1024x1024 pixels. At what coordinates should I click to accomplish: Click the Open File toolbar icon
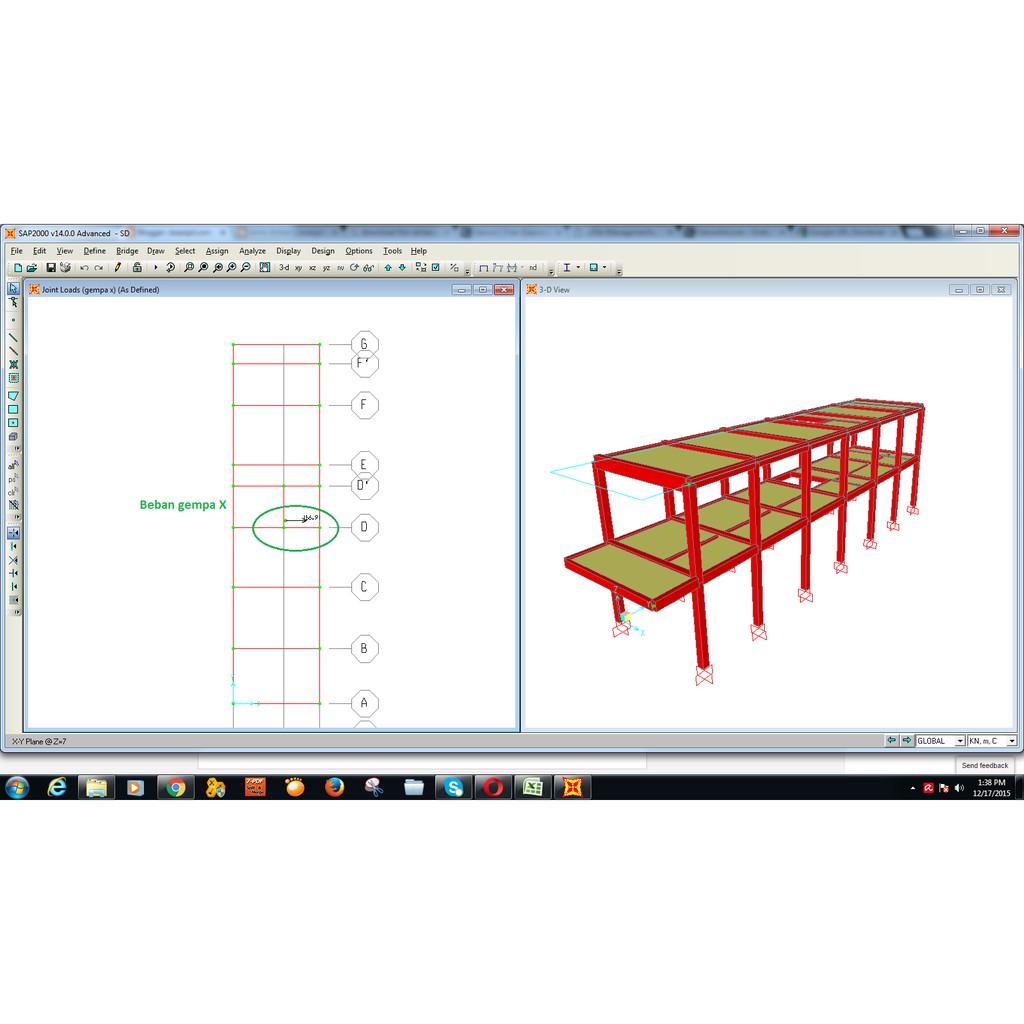click(x=31, y=268)
